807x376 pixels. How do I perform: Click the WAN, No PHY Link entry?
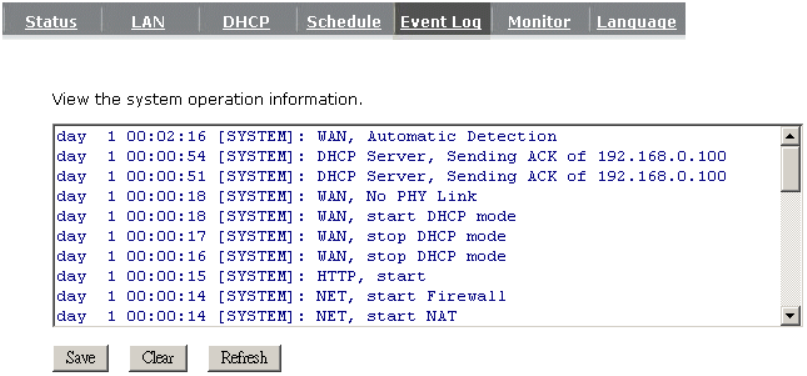[x=267, y=196]
